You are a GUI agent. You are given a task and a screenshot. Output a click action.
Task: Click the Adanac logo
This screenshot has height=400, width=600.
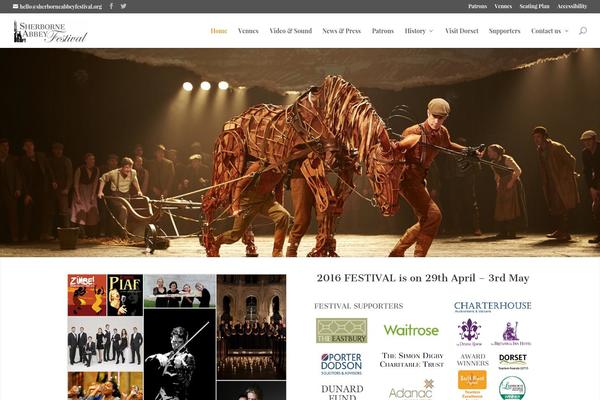(x=411, y=390)
